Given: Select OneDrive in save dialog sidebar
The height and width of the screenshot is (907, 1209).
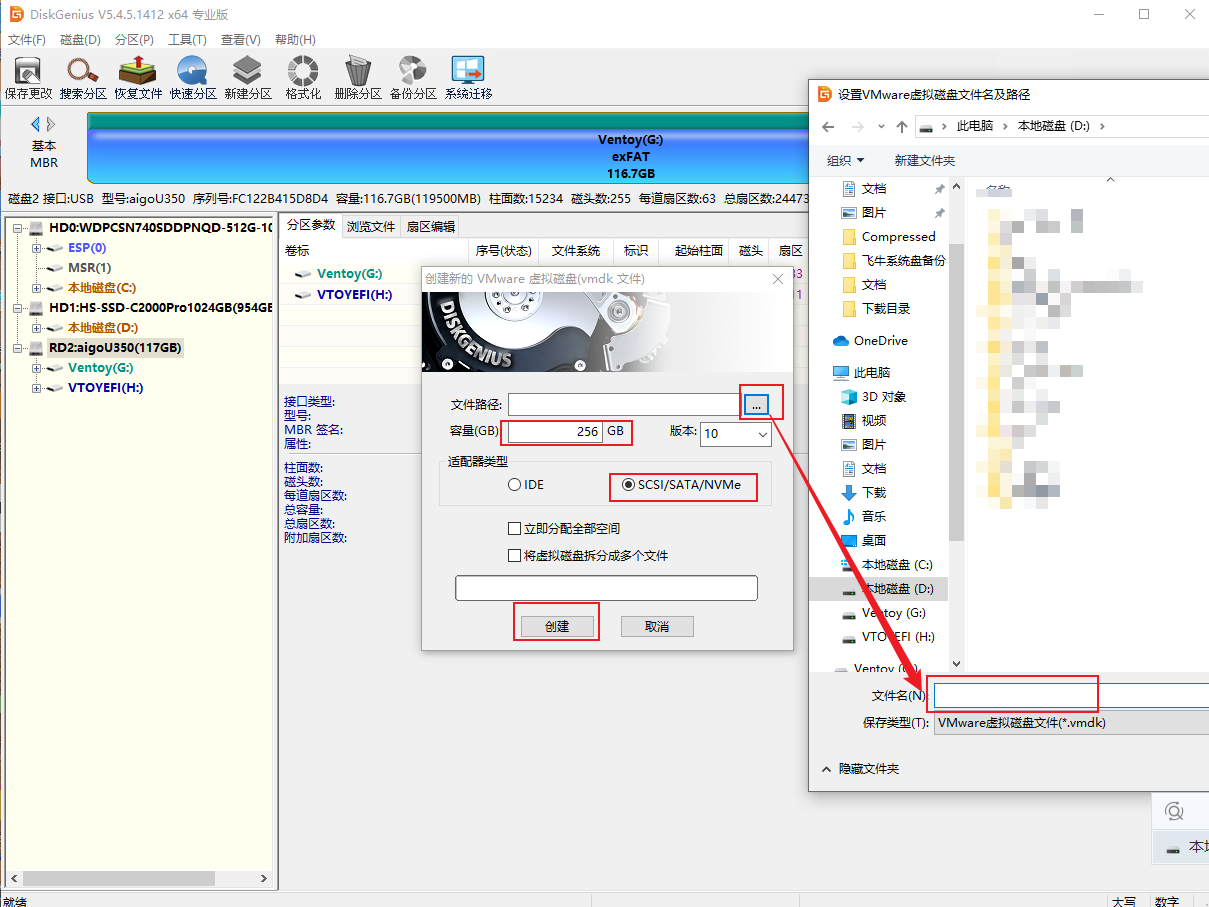Looking at the screenshot, I should click(870, 341).
